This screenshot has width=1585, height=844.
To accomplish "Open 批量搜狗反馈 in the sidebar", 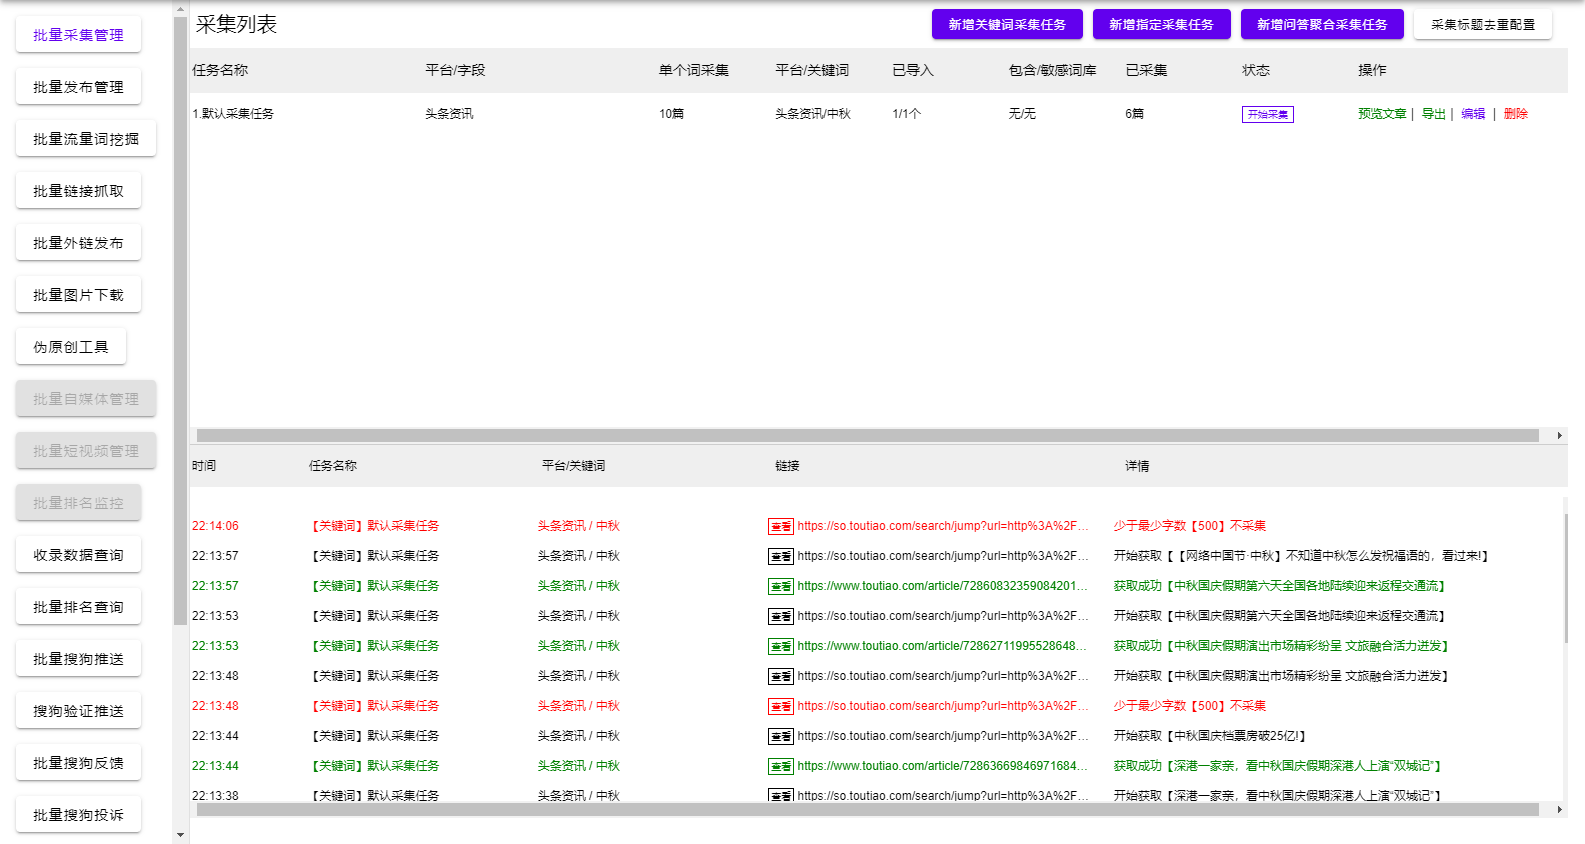I will [78, 763].
